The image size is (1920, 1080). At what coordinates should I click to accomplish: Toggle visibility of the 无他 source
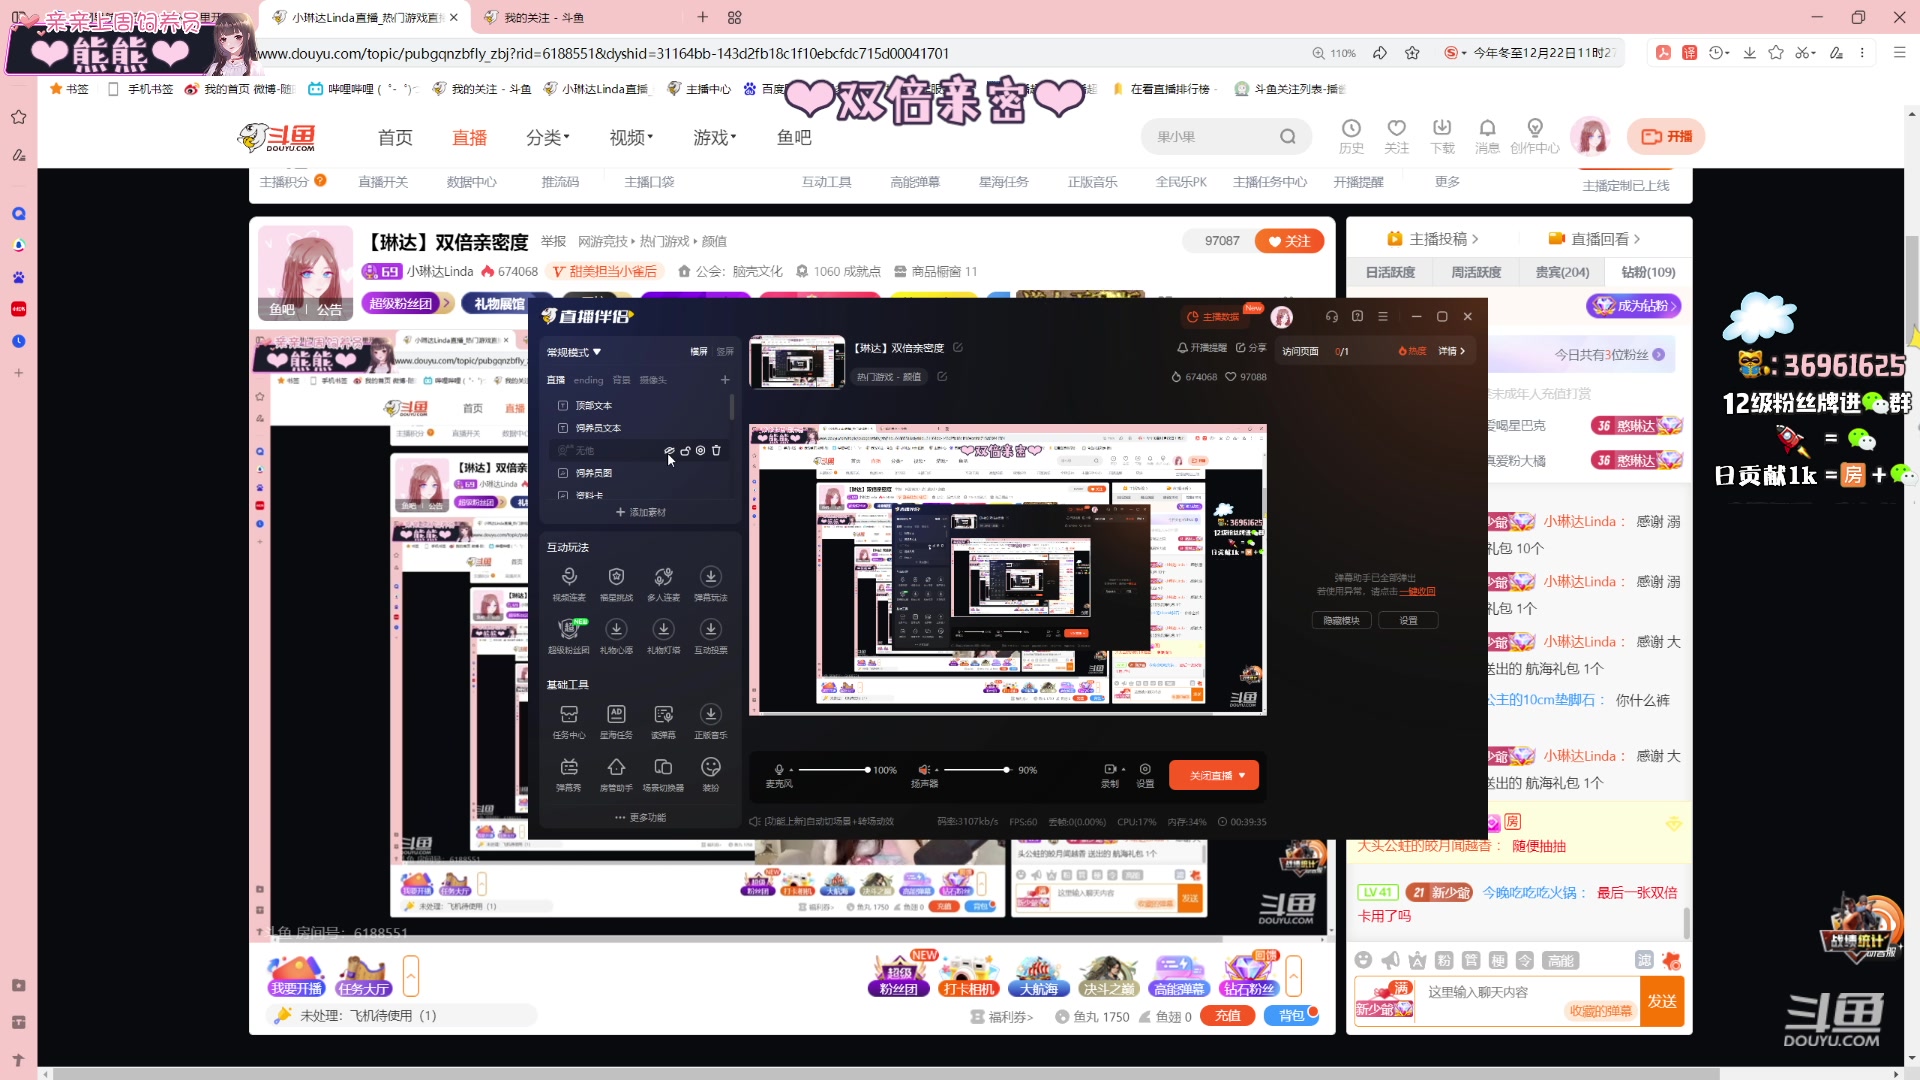pyautogui.click(x=670, y=450)
